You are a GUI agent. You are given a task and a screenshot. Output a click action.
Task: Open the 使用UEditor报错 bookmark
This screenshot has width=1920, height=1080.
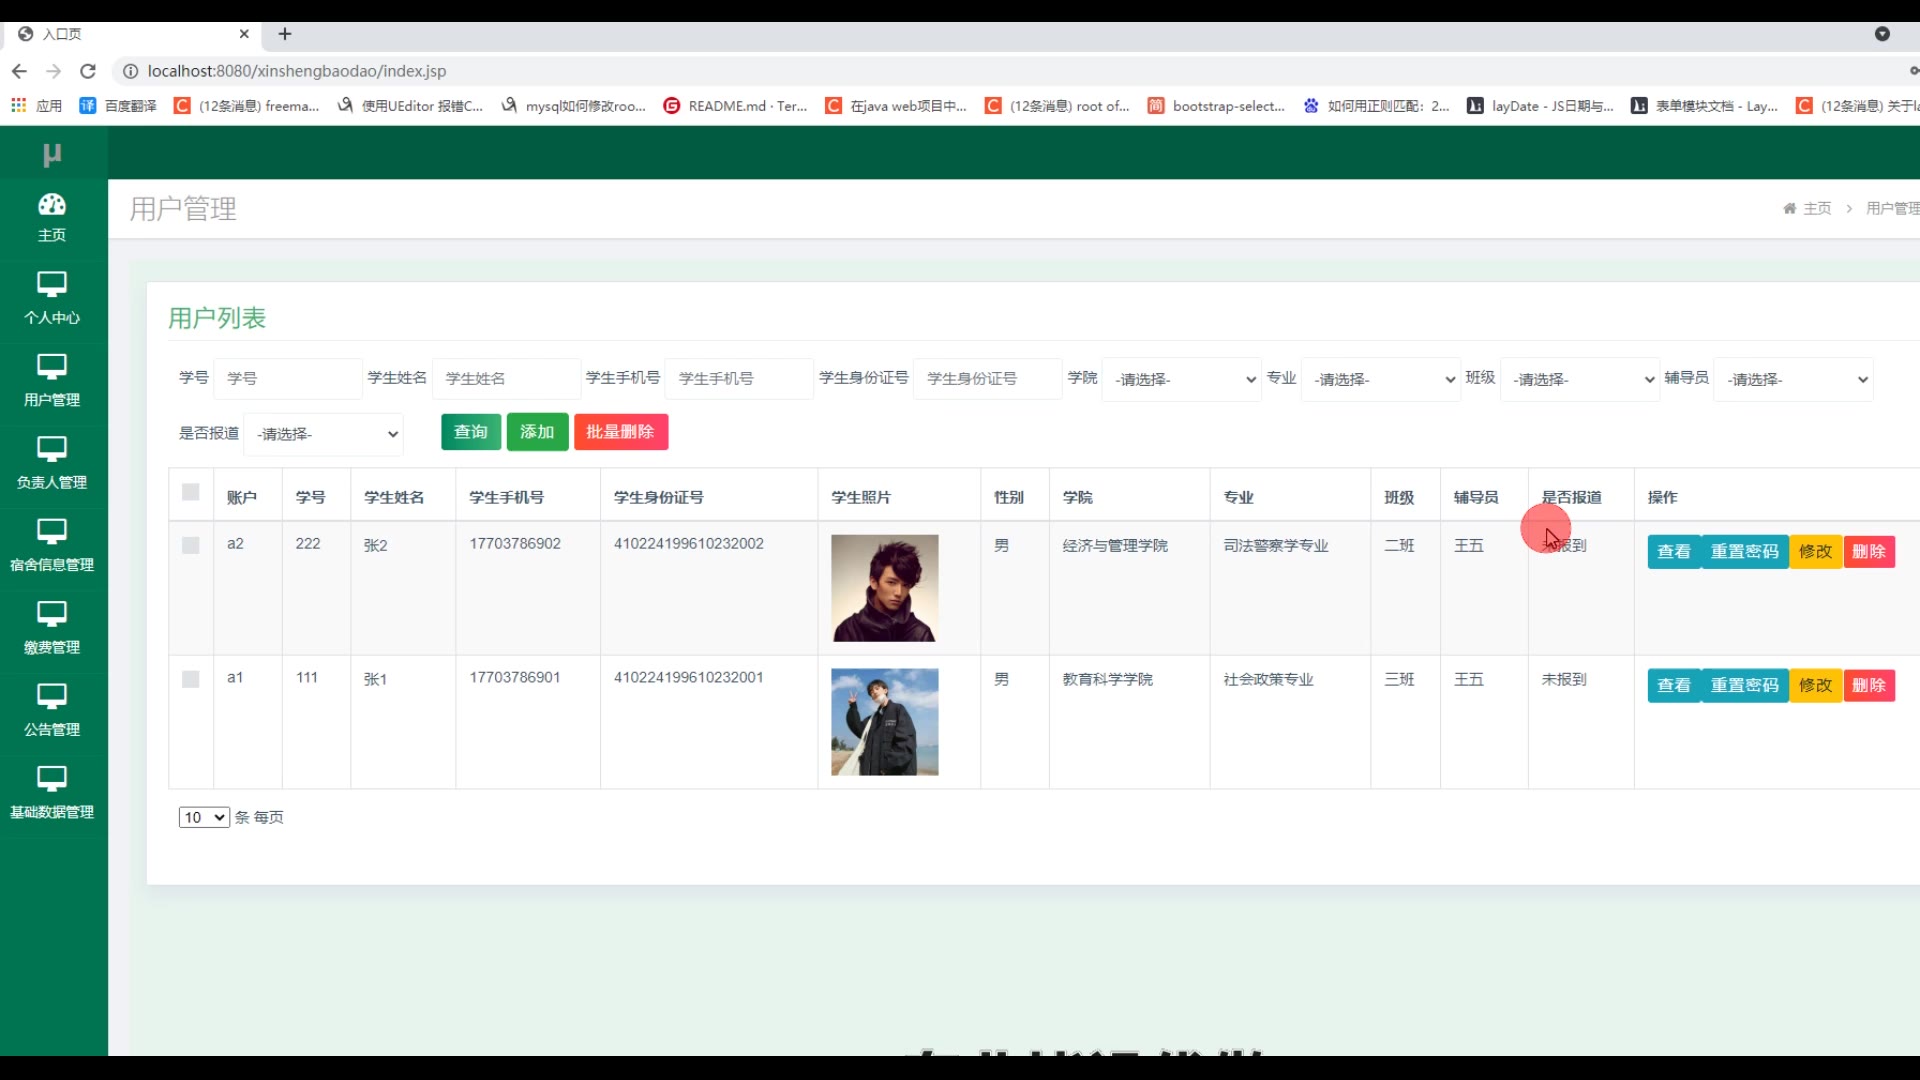tap(410, 105)
